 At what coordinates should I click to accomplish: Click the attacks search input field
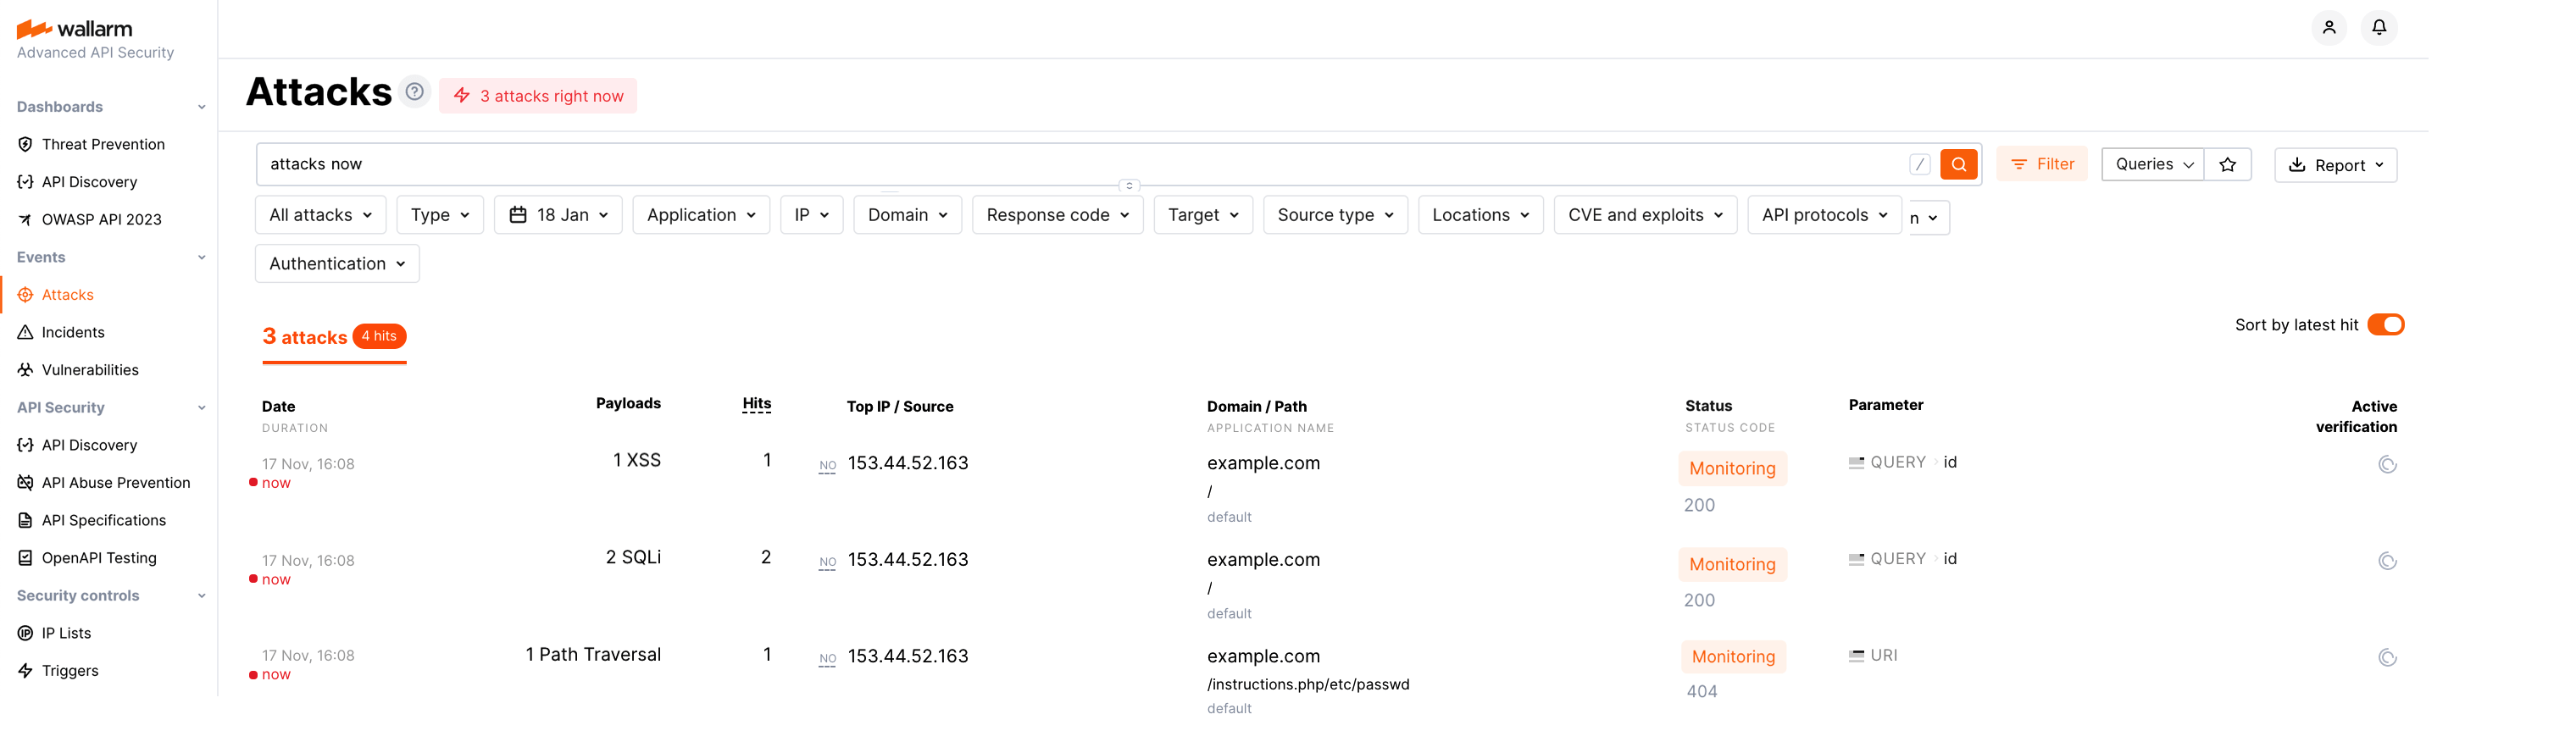(x=1080, y=164)
